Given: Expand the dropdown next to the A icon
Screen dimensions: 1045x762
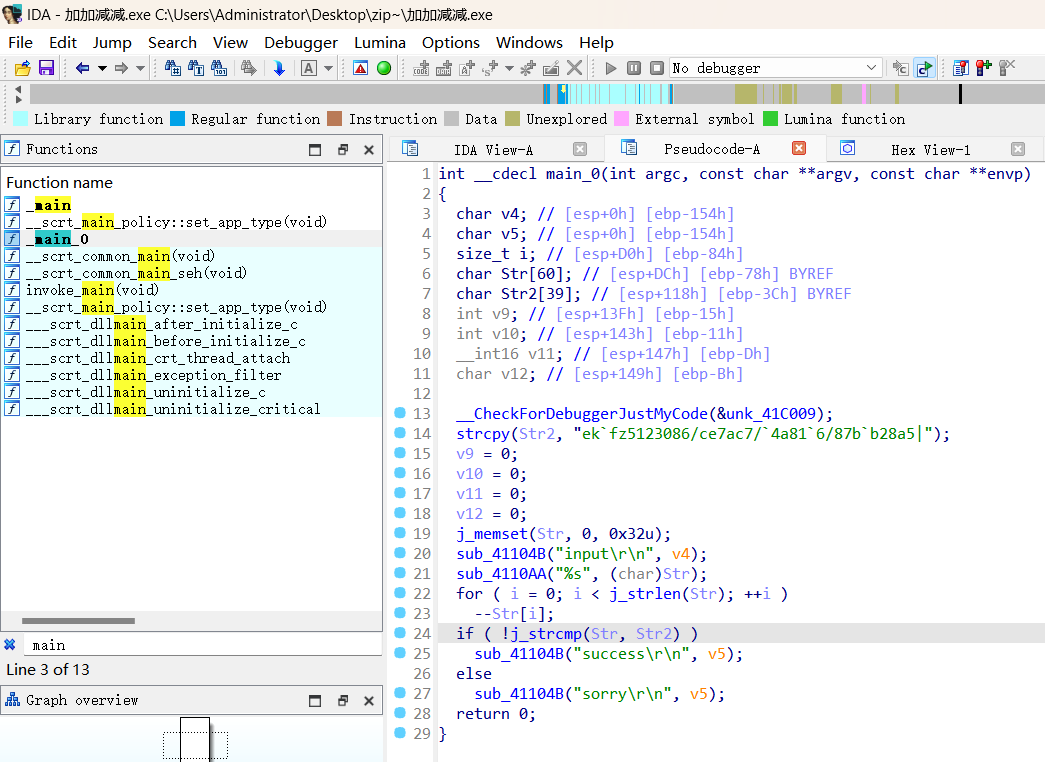Looking at the screenshot, I should tap(328, 68).
